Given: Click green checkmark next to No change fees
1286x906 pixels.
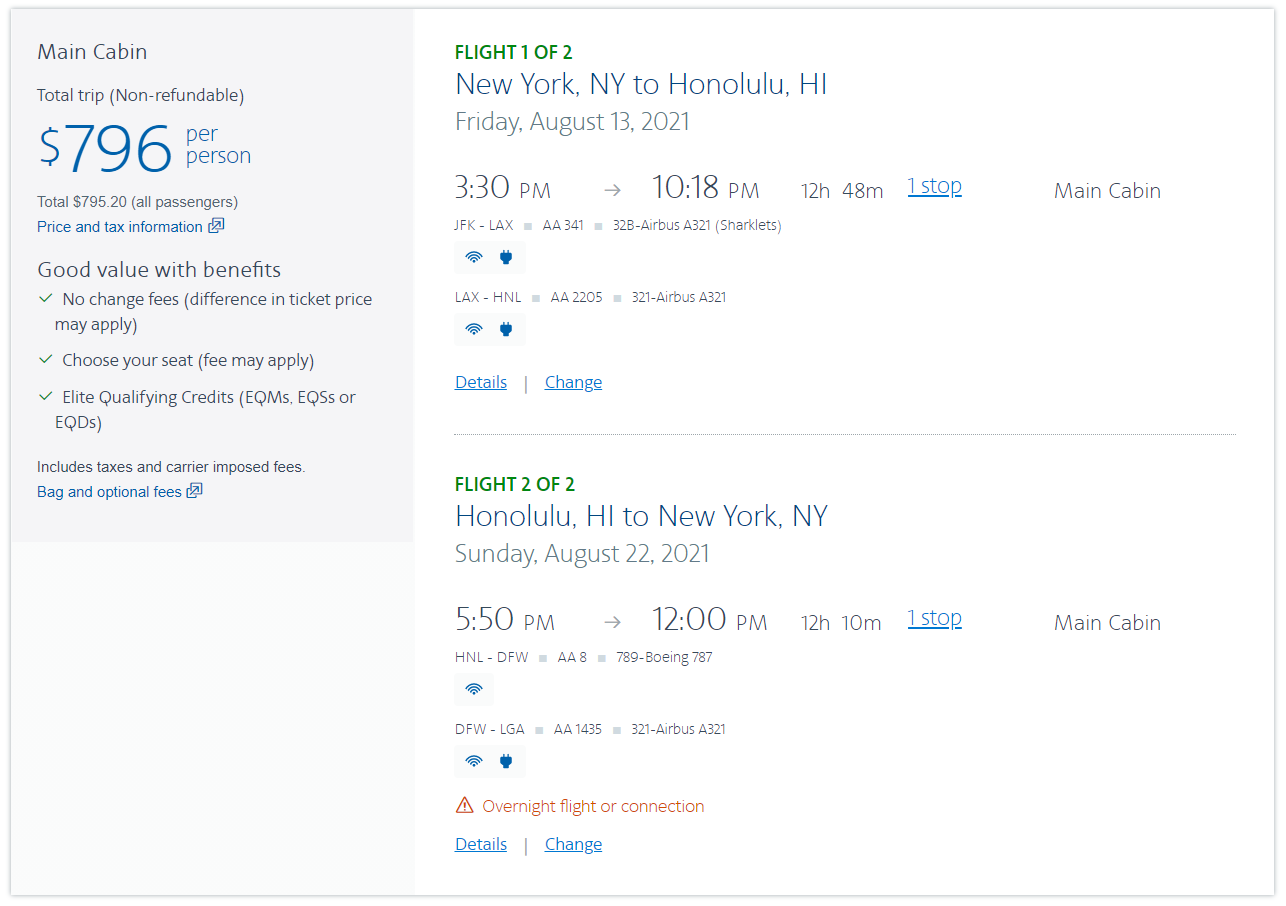Looking at the screenshot, I should [45, 298].
